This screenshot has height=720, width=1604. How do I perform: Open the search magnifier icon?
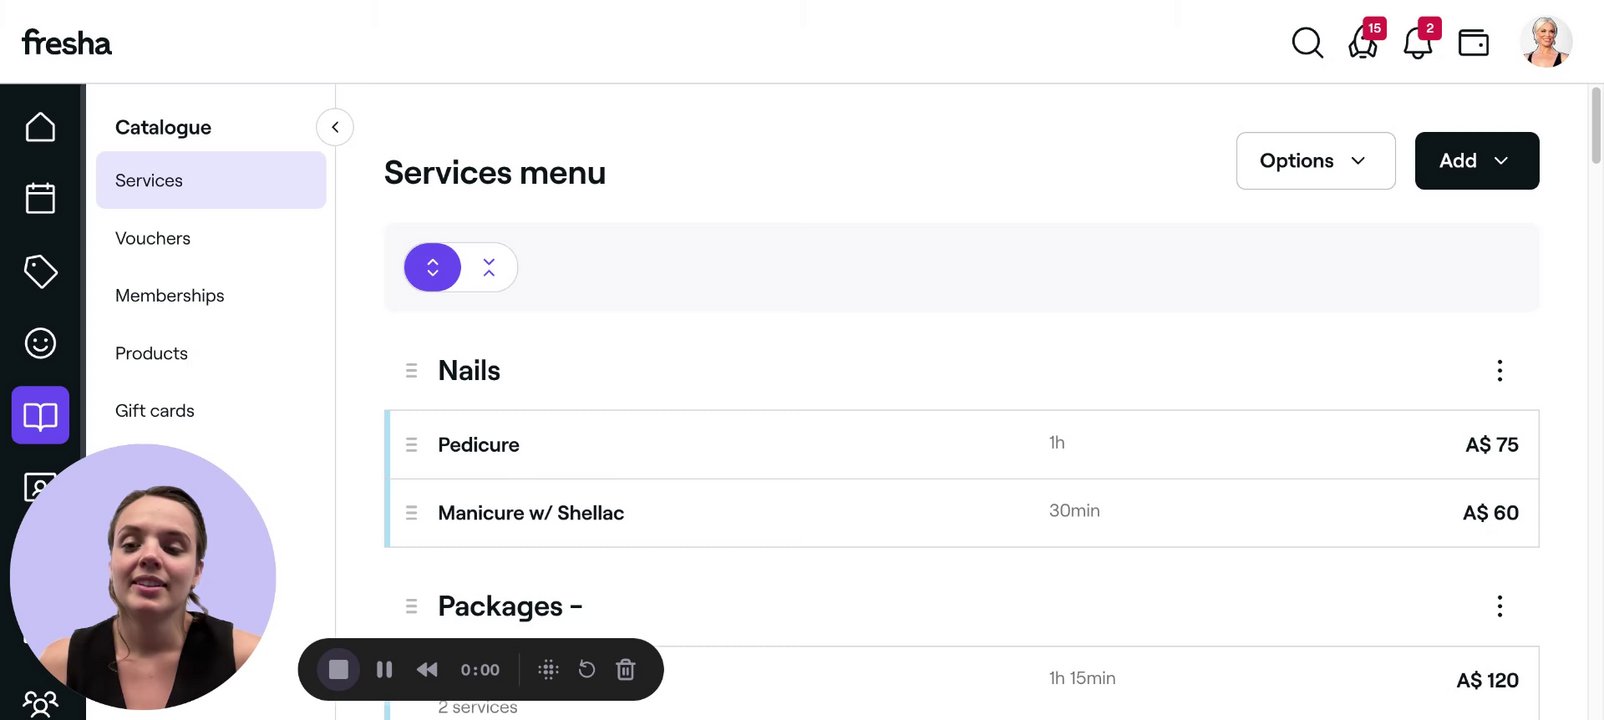(x=1307, y=42)
